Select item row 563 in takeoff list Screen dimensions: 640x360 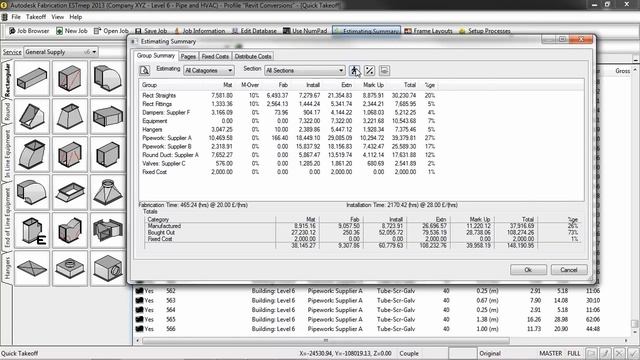click(x=367, y=300)
